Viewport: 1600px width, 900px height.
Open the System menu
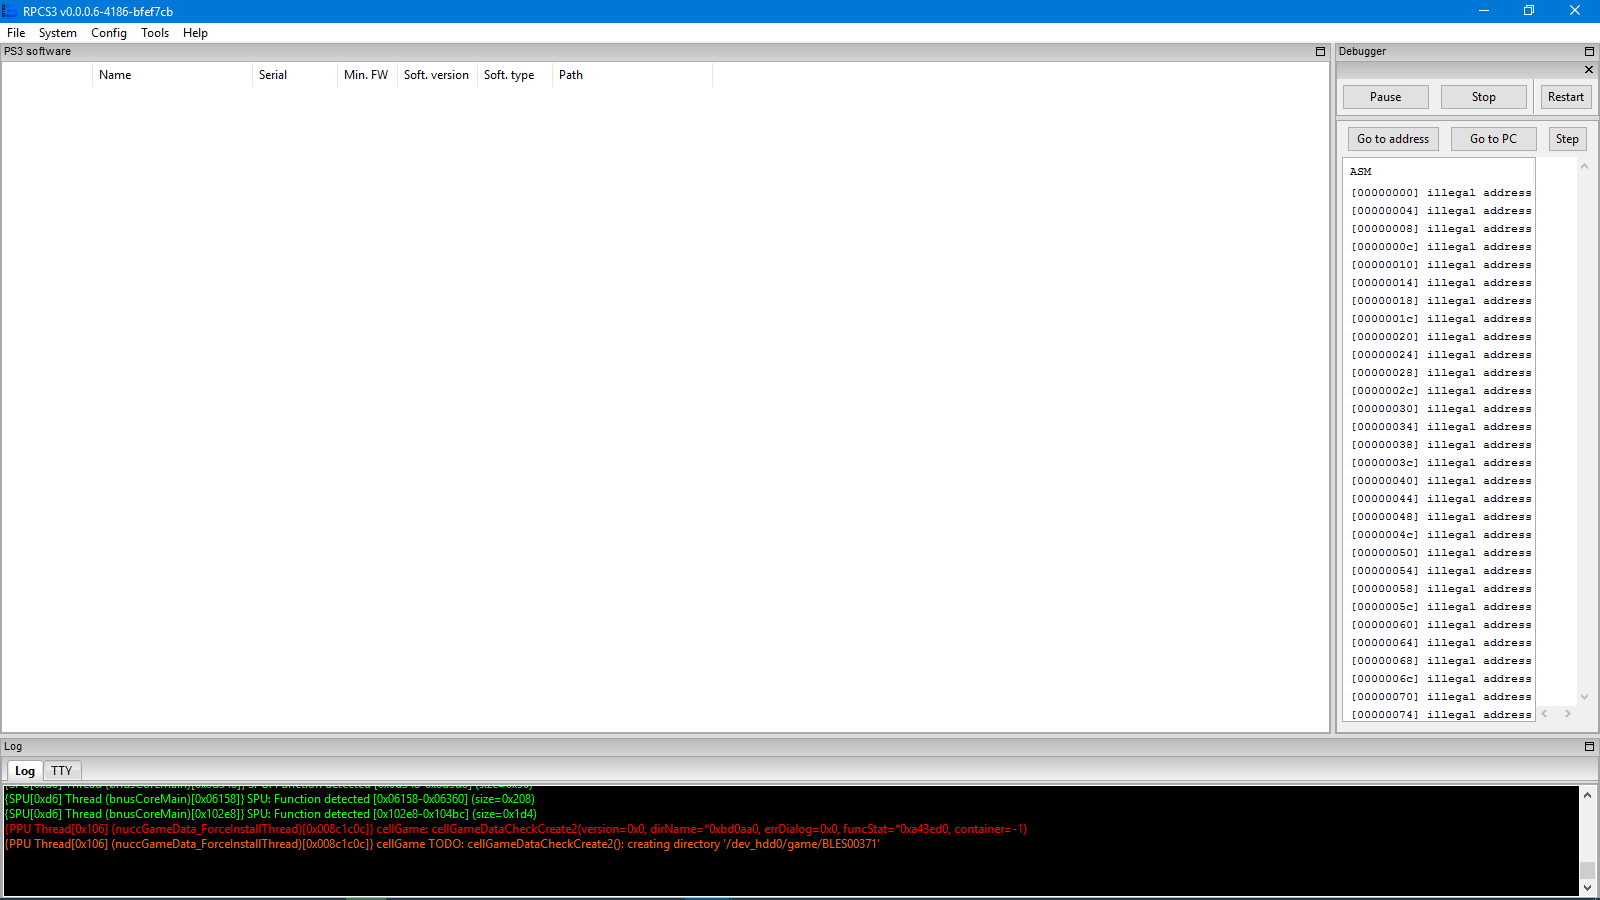point(58,33)
